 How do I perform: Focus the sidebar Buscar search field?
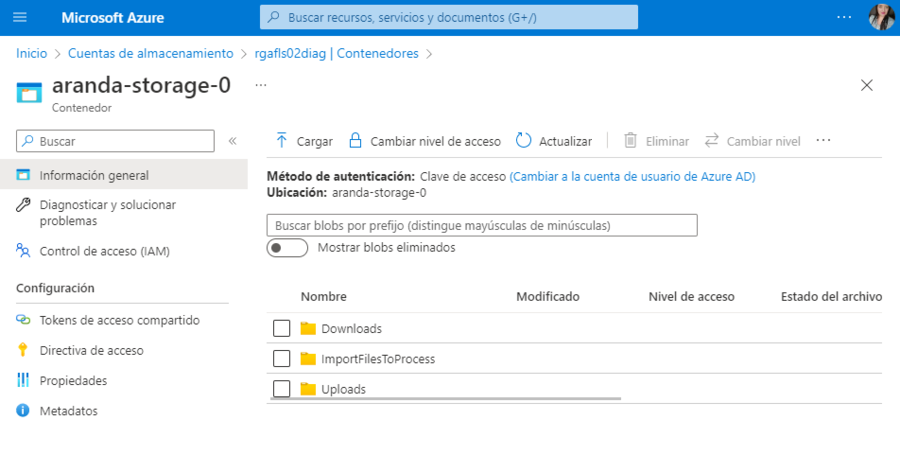[115, 141]
